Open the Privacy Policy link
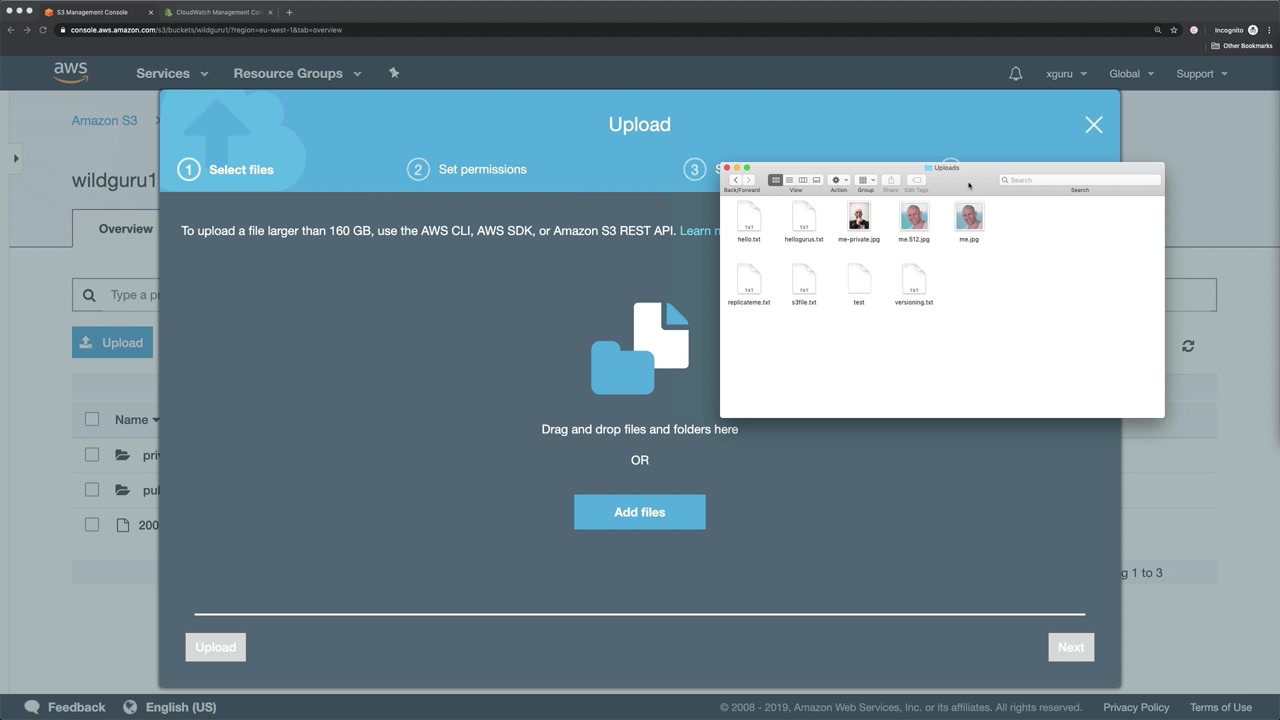Screen dimensions: 1280x720 1136,707
